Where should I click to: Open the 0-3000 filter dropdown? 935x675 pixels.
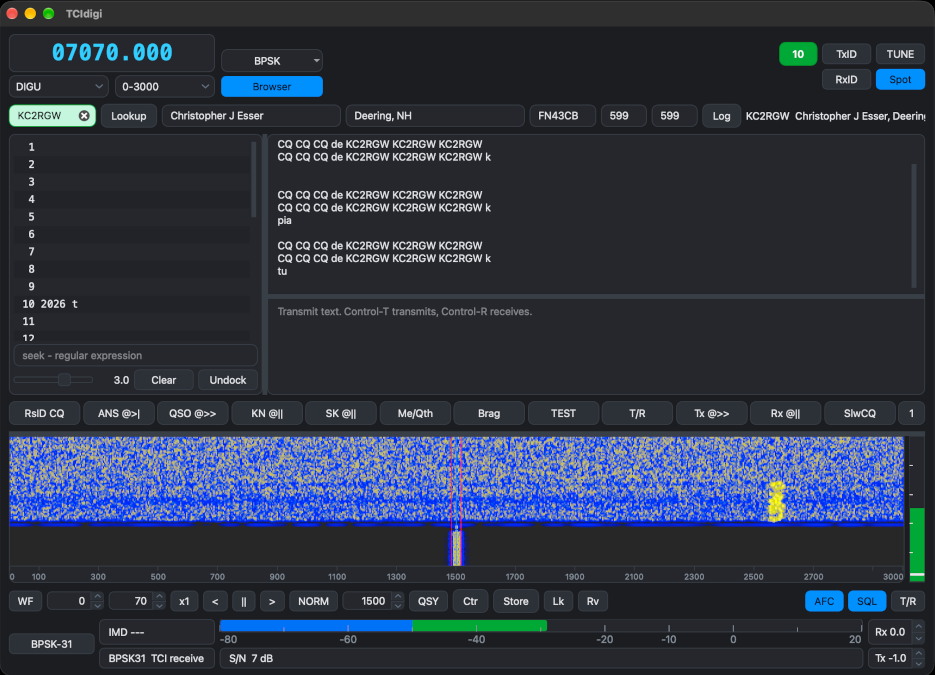[x=165, y=86]
